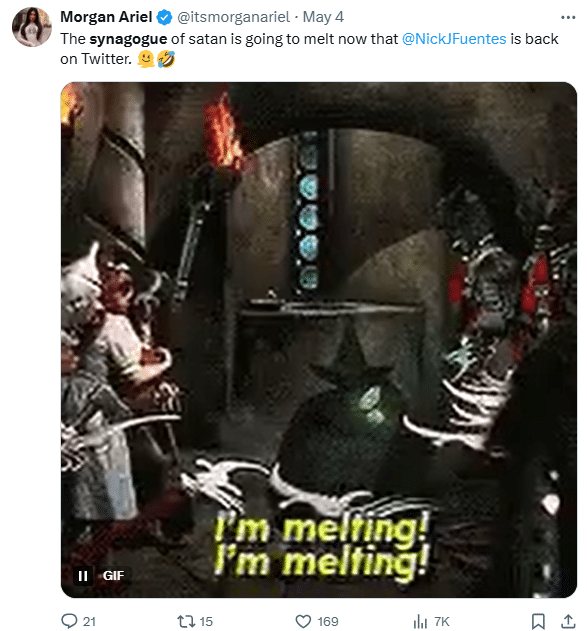Open the view analytics bar-chart icon
Image resolution: width=587 pixels, height=631 pixels.
420,621
